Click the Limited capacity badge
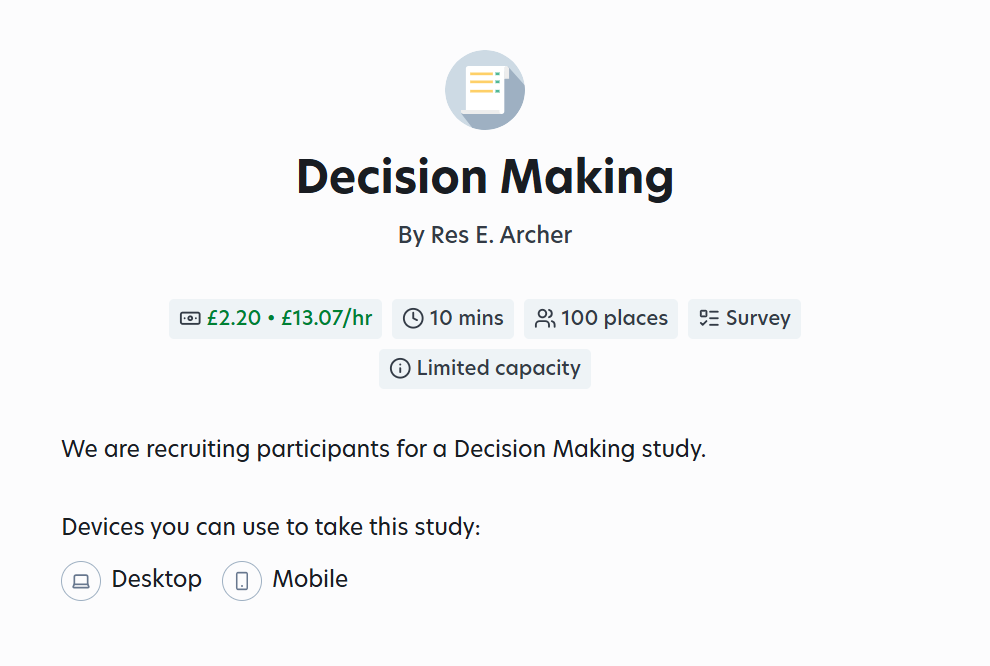This screenshot has height=666, width=990. pyautogui.click(x=485, y=369)
